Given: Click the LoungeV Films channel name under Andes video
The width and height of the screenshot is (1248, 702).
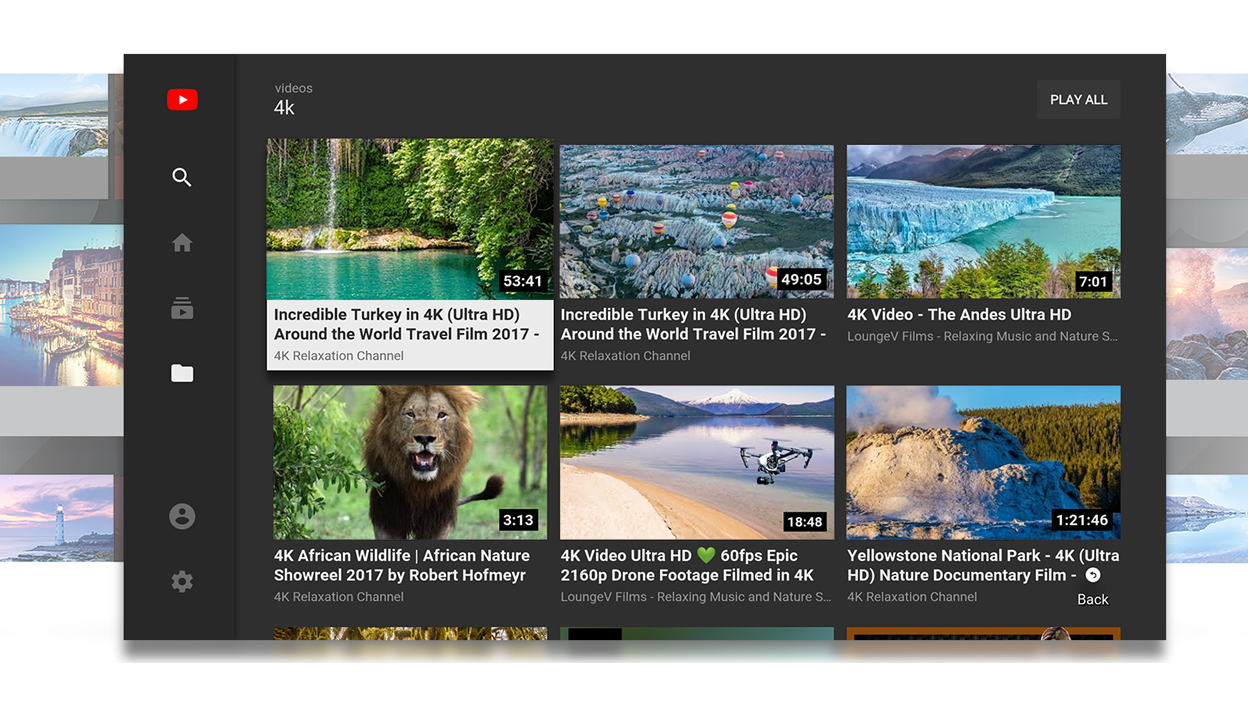Looking at the screenshot, I should [x=982, y=337].
